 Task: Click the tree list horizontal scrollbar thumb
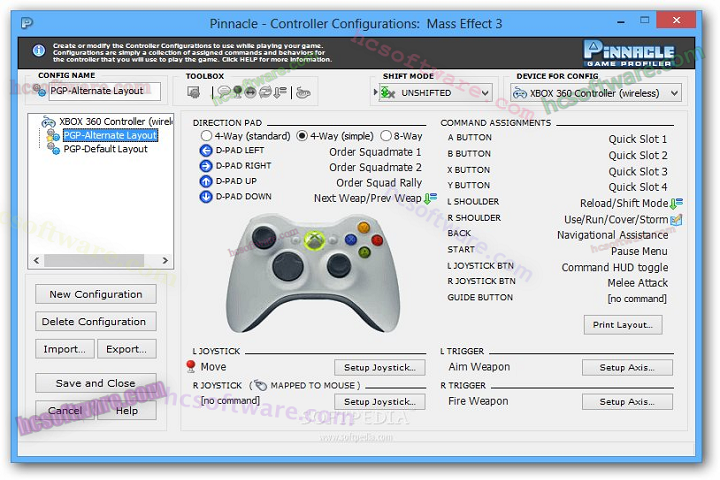(94, 260)
